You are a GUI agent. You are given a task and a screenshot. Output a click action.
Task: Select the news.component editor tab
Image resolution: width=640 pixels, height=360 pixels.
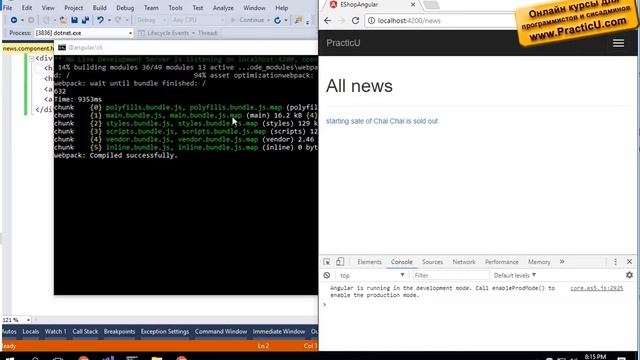28,48
